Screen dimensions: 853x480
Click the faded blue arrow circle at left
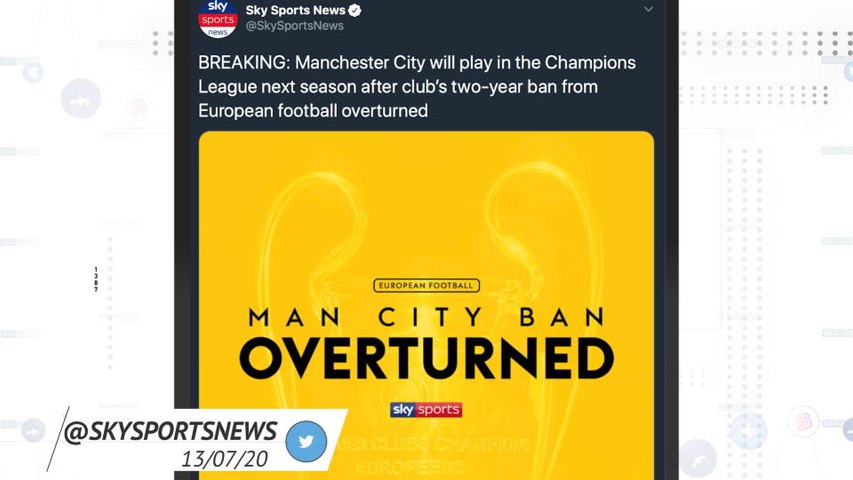[x=33, y=72]
